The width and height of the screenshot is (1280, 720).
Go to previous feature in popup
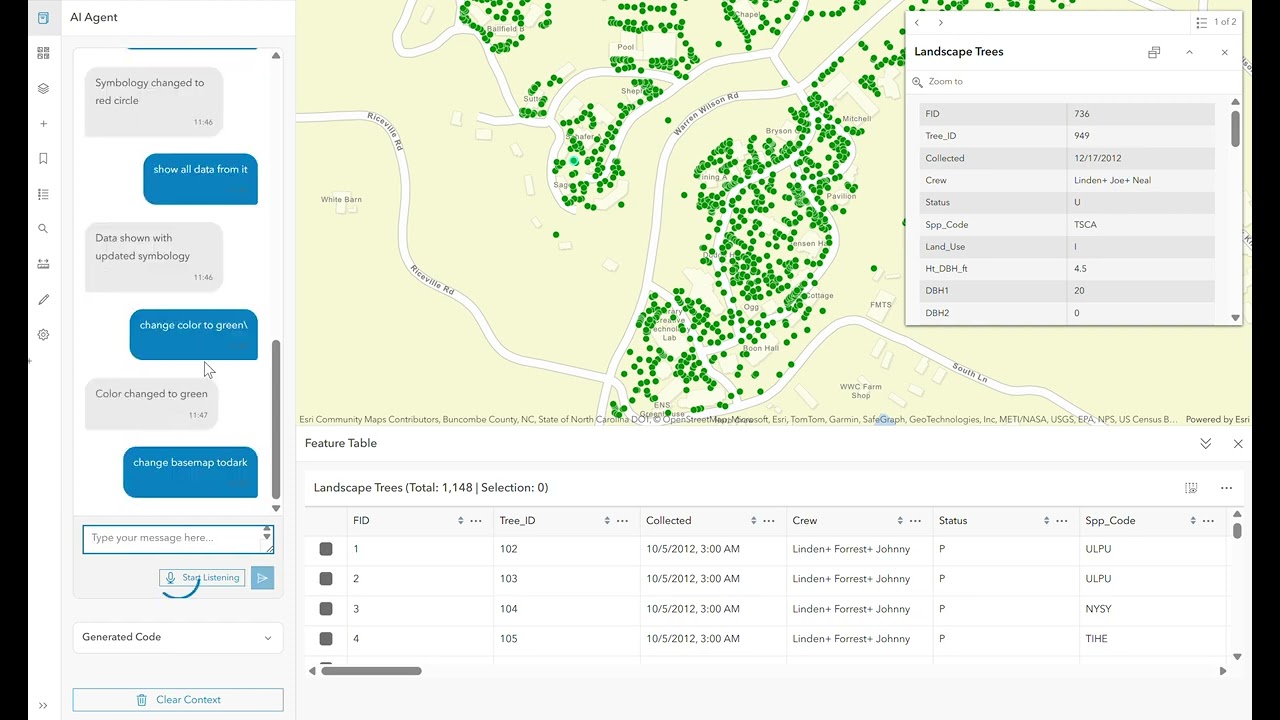(917, 22)
